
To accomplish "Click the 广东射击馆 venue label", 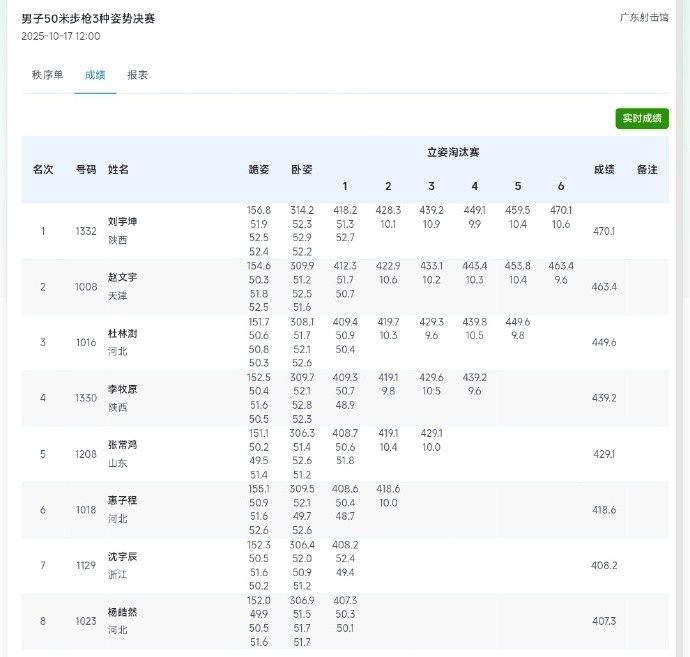I will [x=644, y=17].
